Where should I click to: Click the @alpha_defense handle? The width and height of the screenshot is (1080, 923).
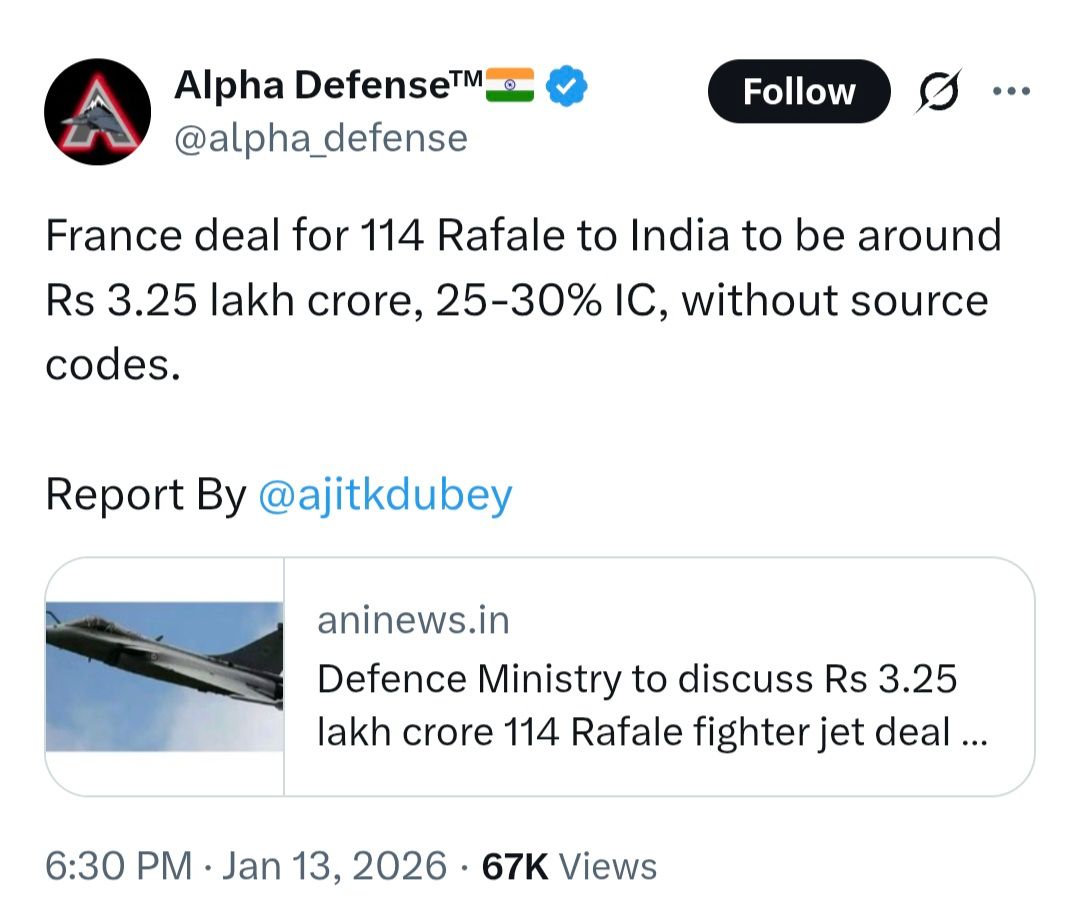tap(321, 138)
